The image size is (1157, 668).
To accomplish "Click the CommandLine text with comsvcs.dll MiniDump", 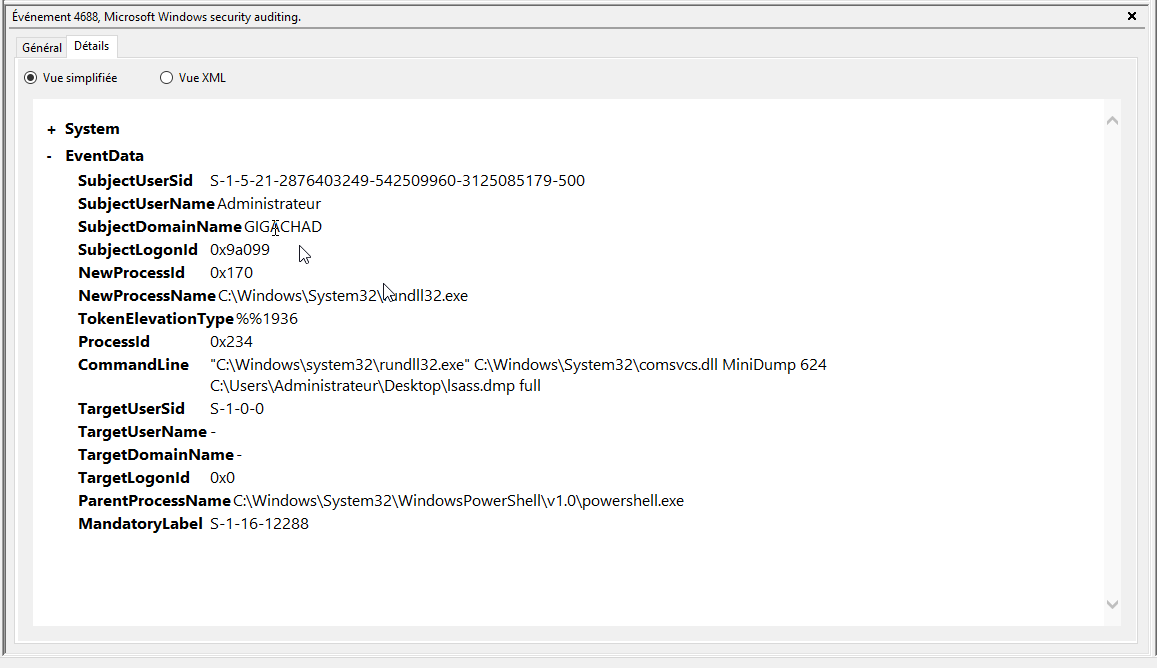I will (x=518, y=365).
